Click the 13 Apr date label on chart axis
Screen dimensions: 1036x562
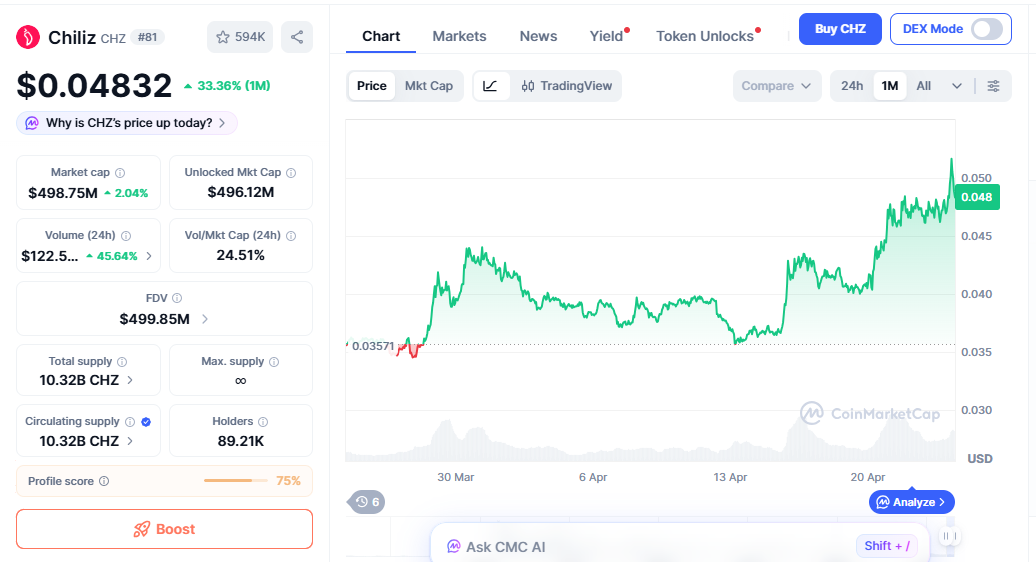tap(730, 477)
